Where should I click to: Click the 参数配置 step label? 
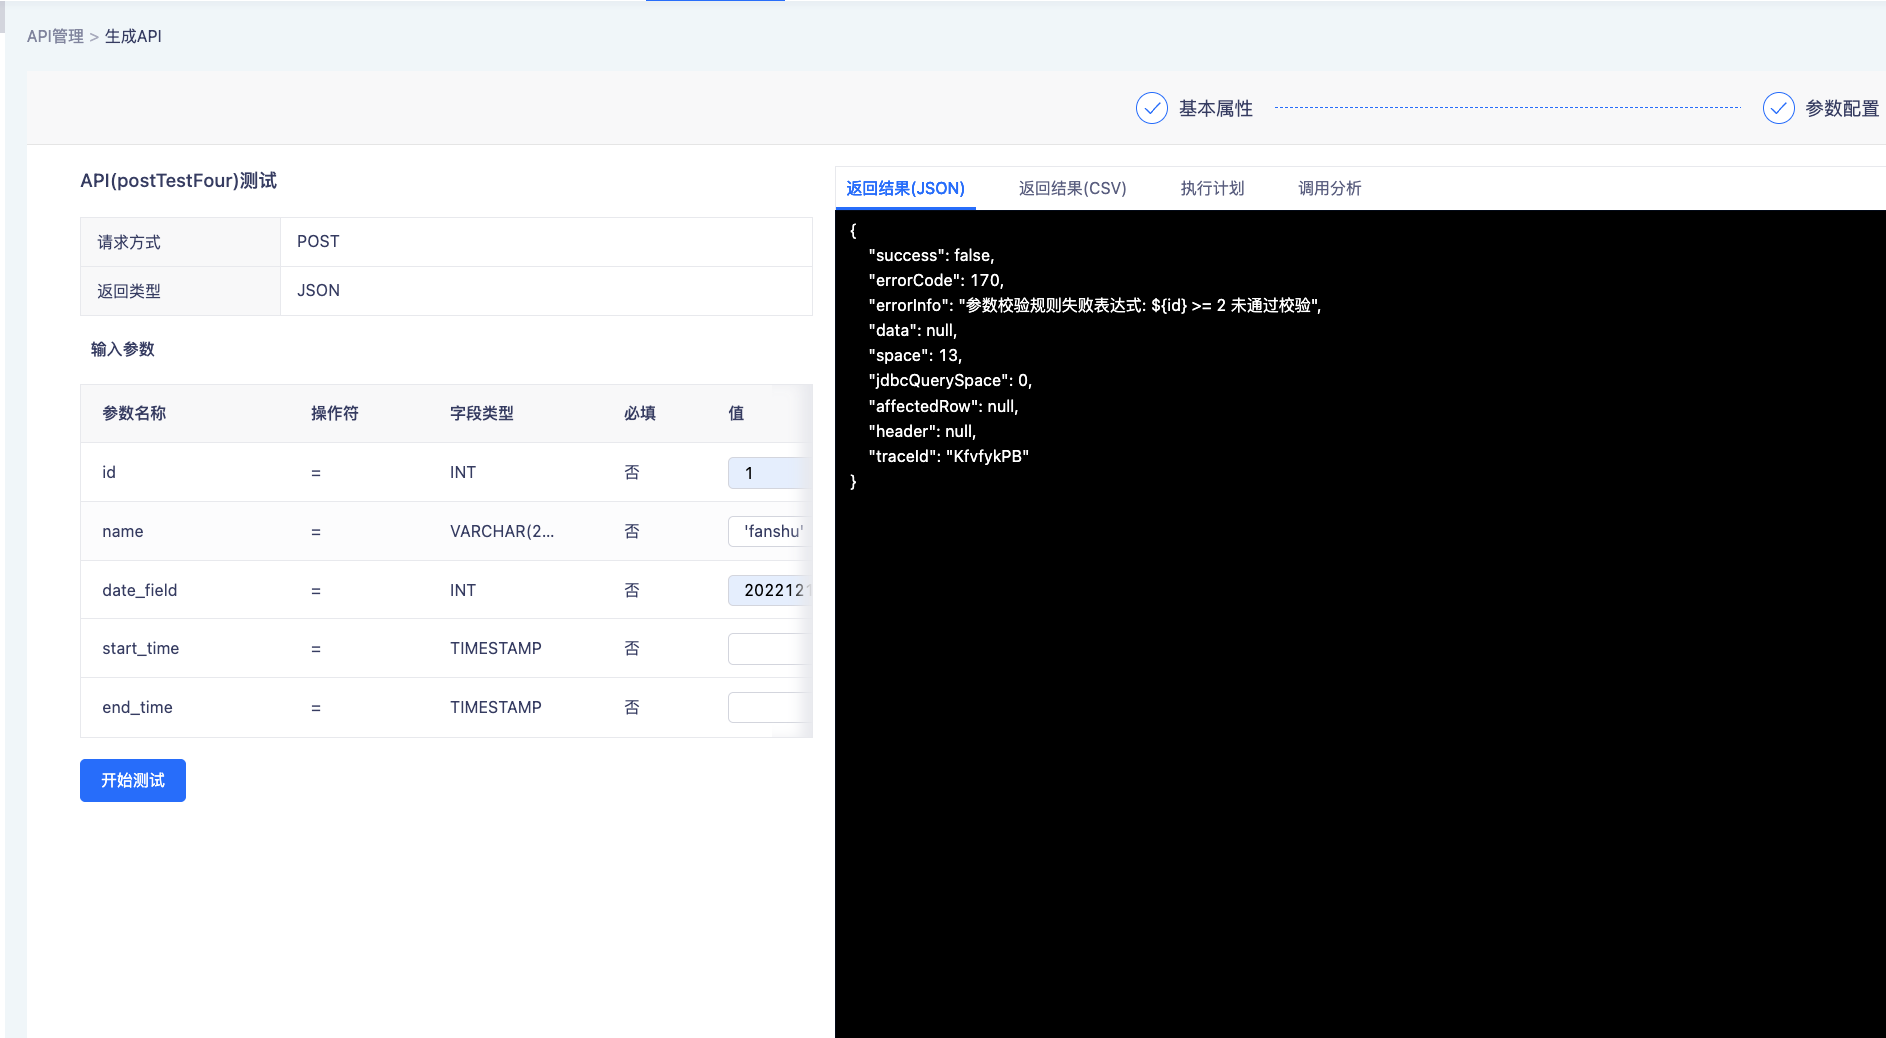(1842, 108)
